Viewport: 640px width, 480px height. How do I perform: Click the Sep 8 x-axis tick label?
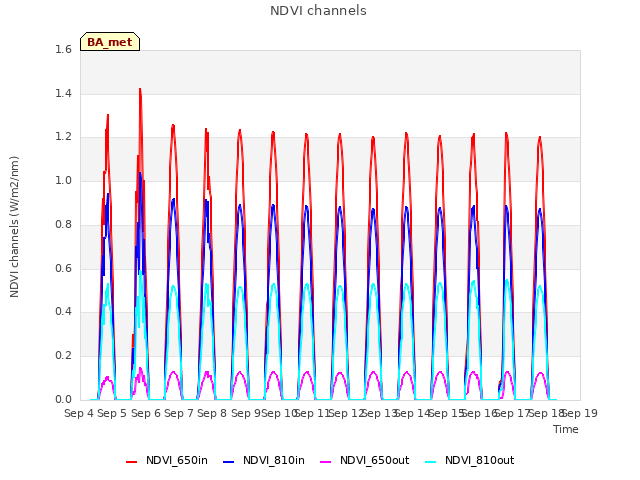tap(212, 413)
